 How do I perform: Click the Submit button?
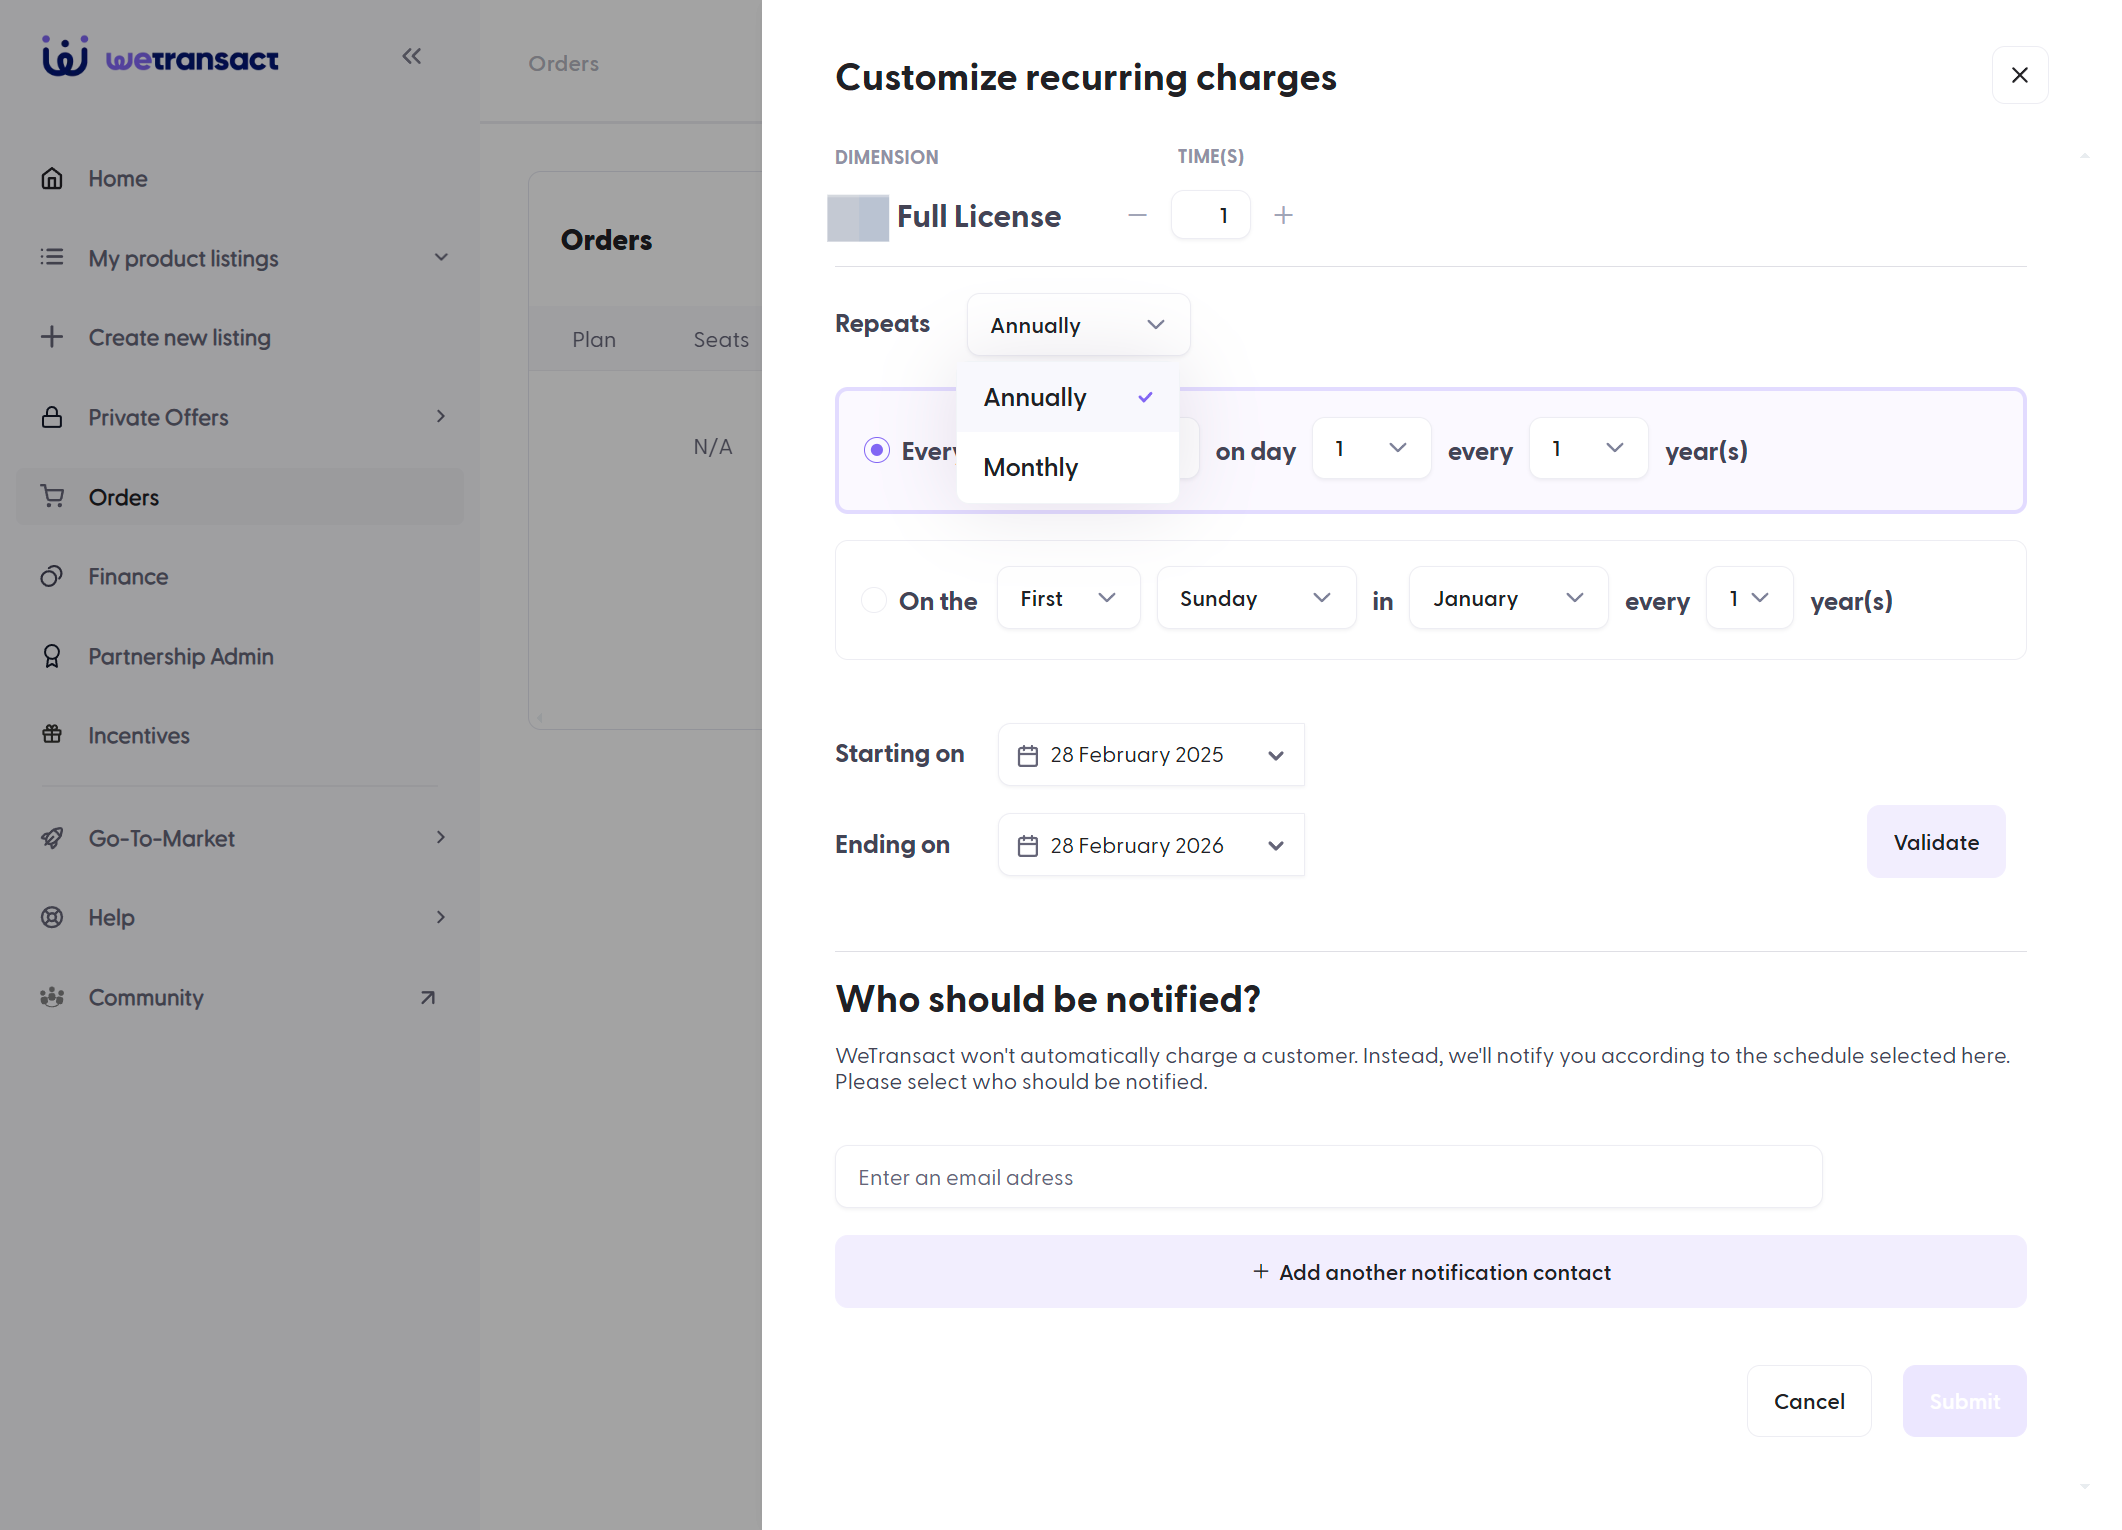(x=1964, y=1401)
